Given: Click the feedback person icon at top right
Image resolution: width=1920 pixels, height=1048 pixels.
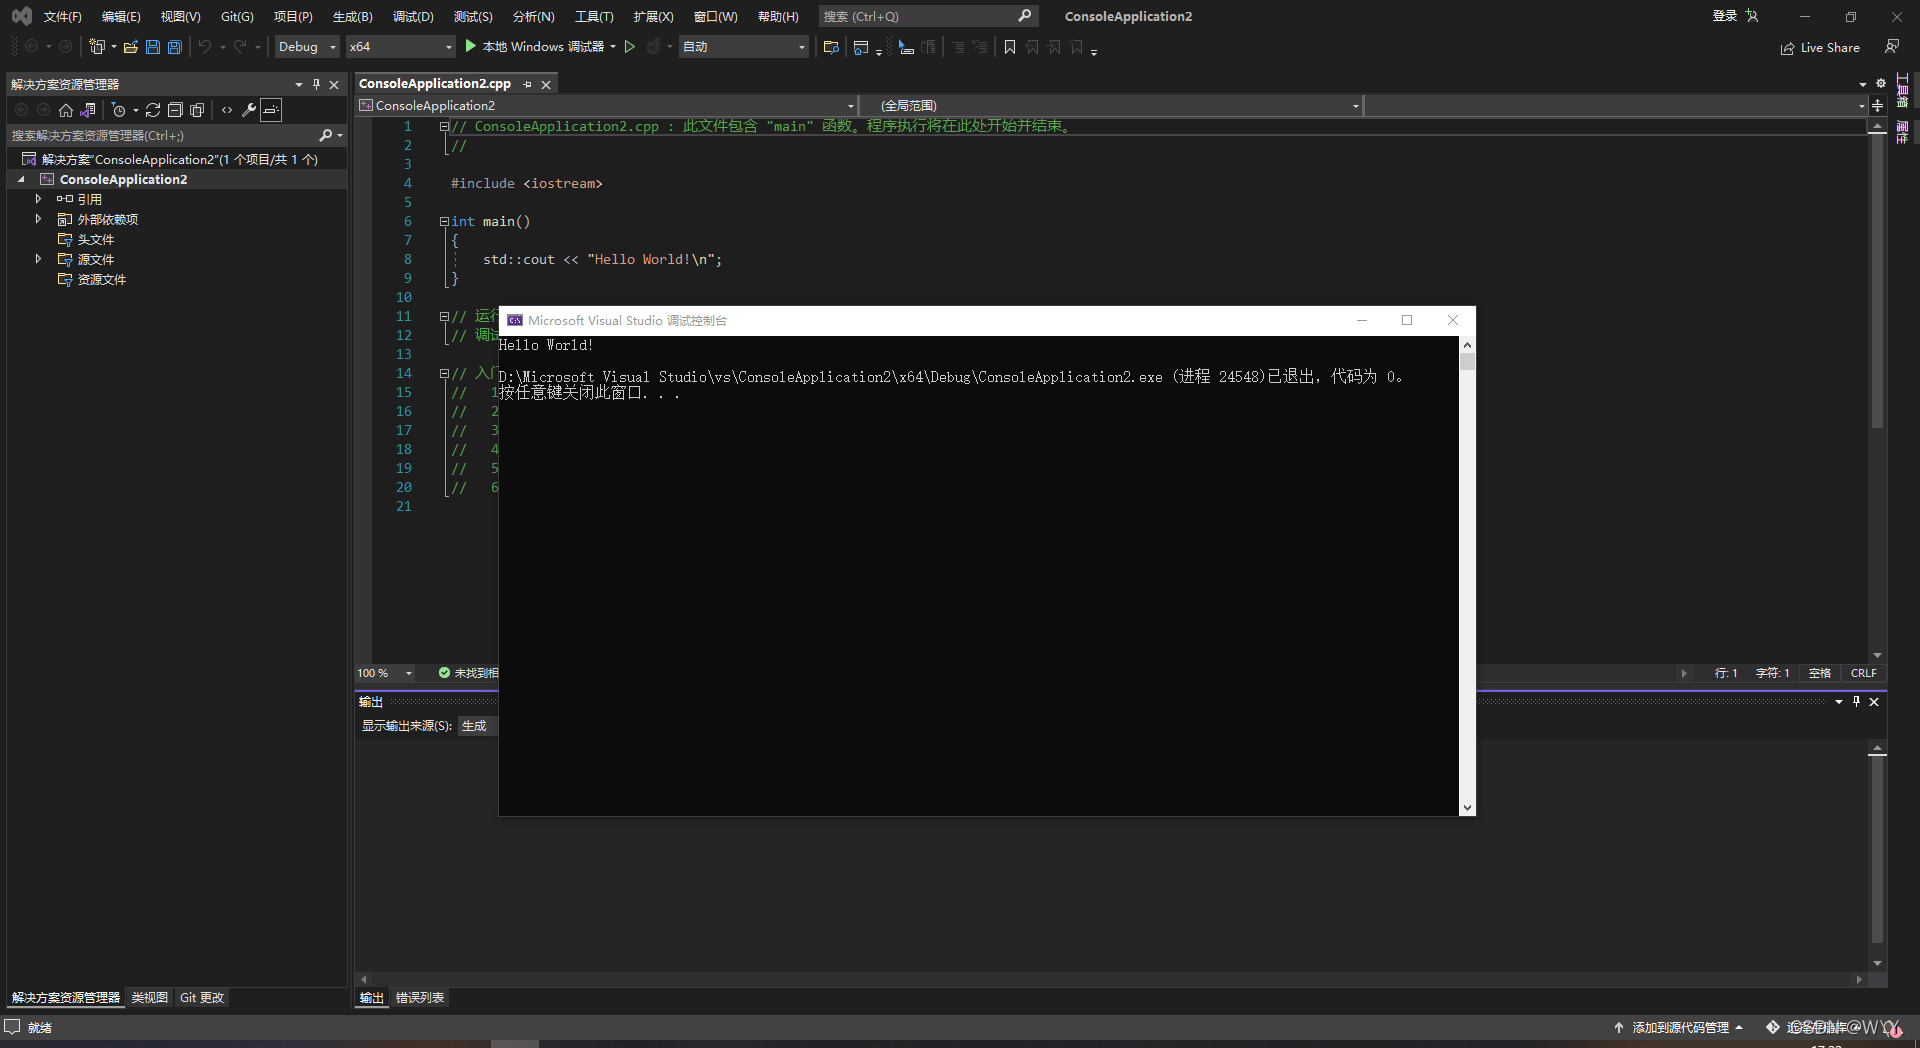Looking at the screenshot, I should tap(1892, 46).
